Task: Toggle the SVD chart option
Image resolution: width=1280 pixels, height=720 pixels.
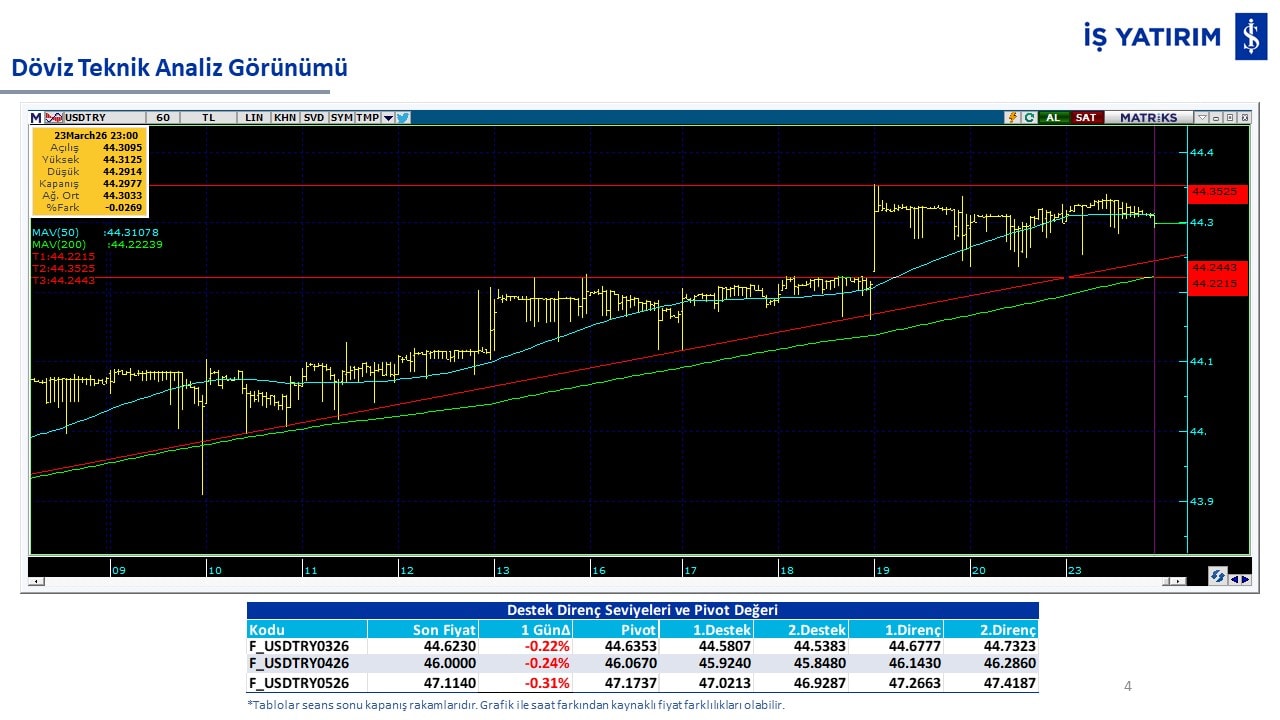Action: 314,117
